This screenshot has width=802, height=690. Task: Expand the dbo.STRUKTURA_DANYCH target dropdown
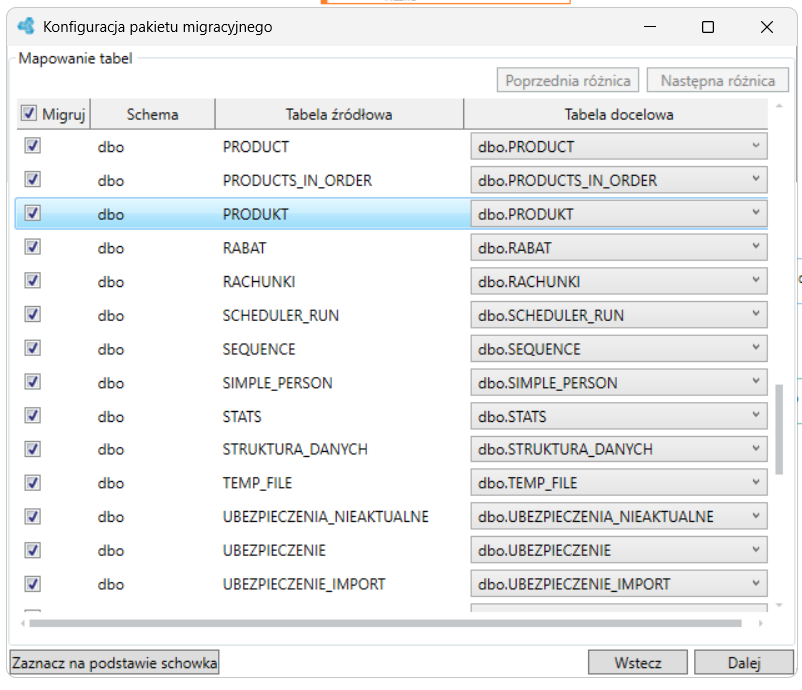(619, 449)
